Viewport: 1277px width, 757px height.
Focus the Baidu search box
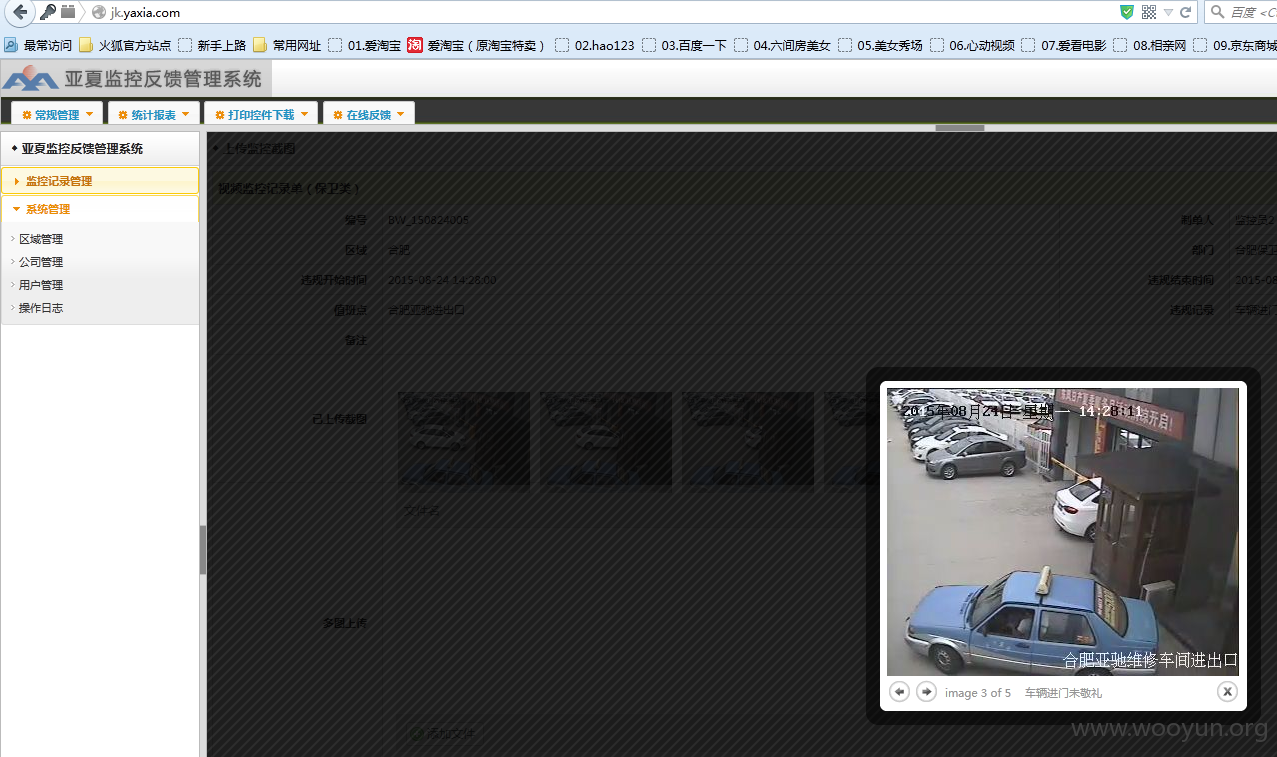pyautogui.click(x=1251, y=12)
